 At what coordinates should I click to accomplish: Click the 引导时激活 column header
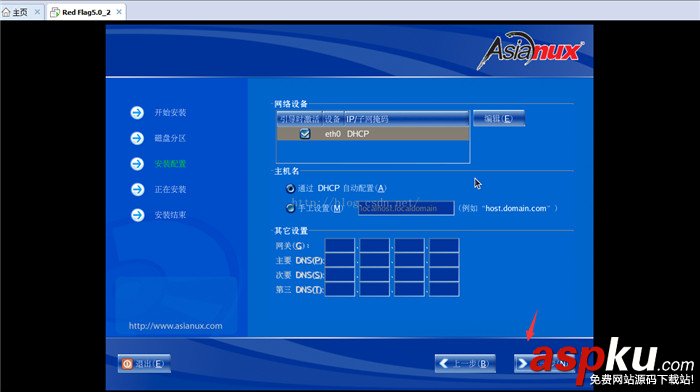(299, 119)
